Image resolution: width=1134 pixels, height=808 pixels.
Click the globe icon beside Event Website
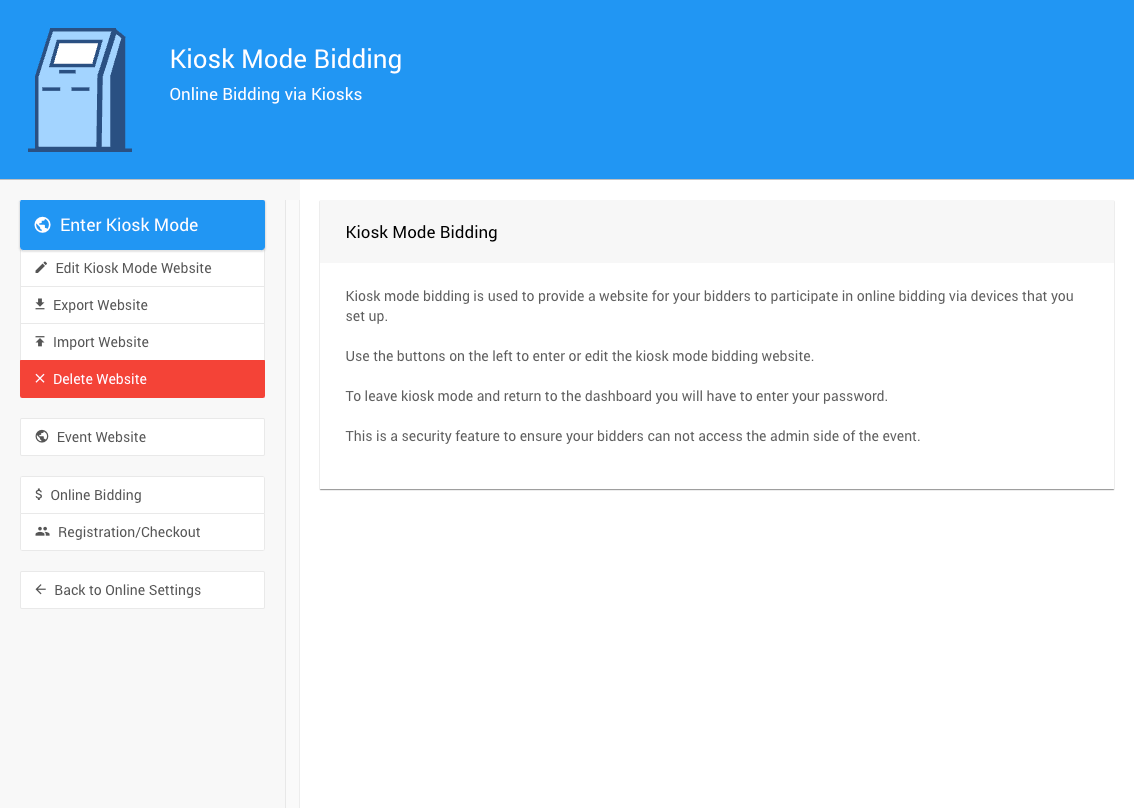pyautogui.click(x=42, y=437)
